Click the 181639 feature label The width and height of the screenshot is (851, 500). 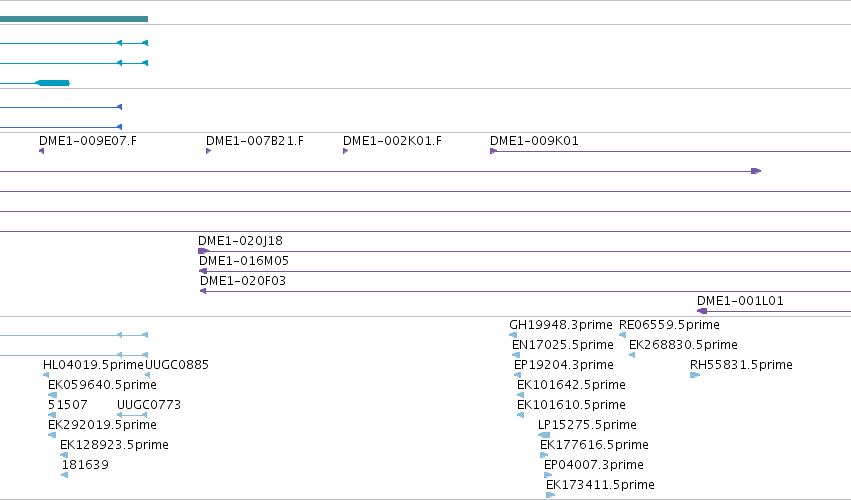85,465
